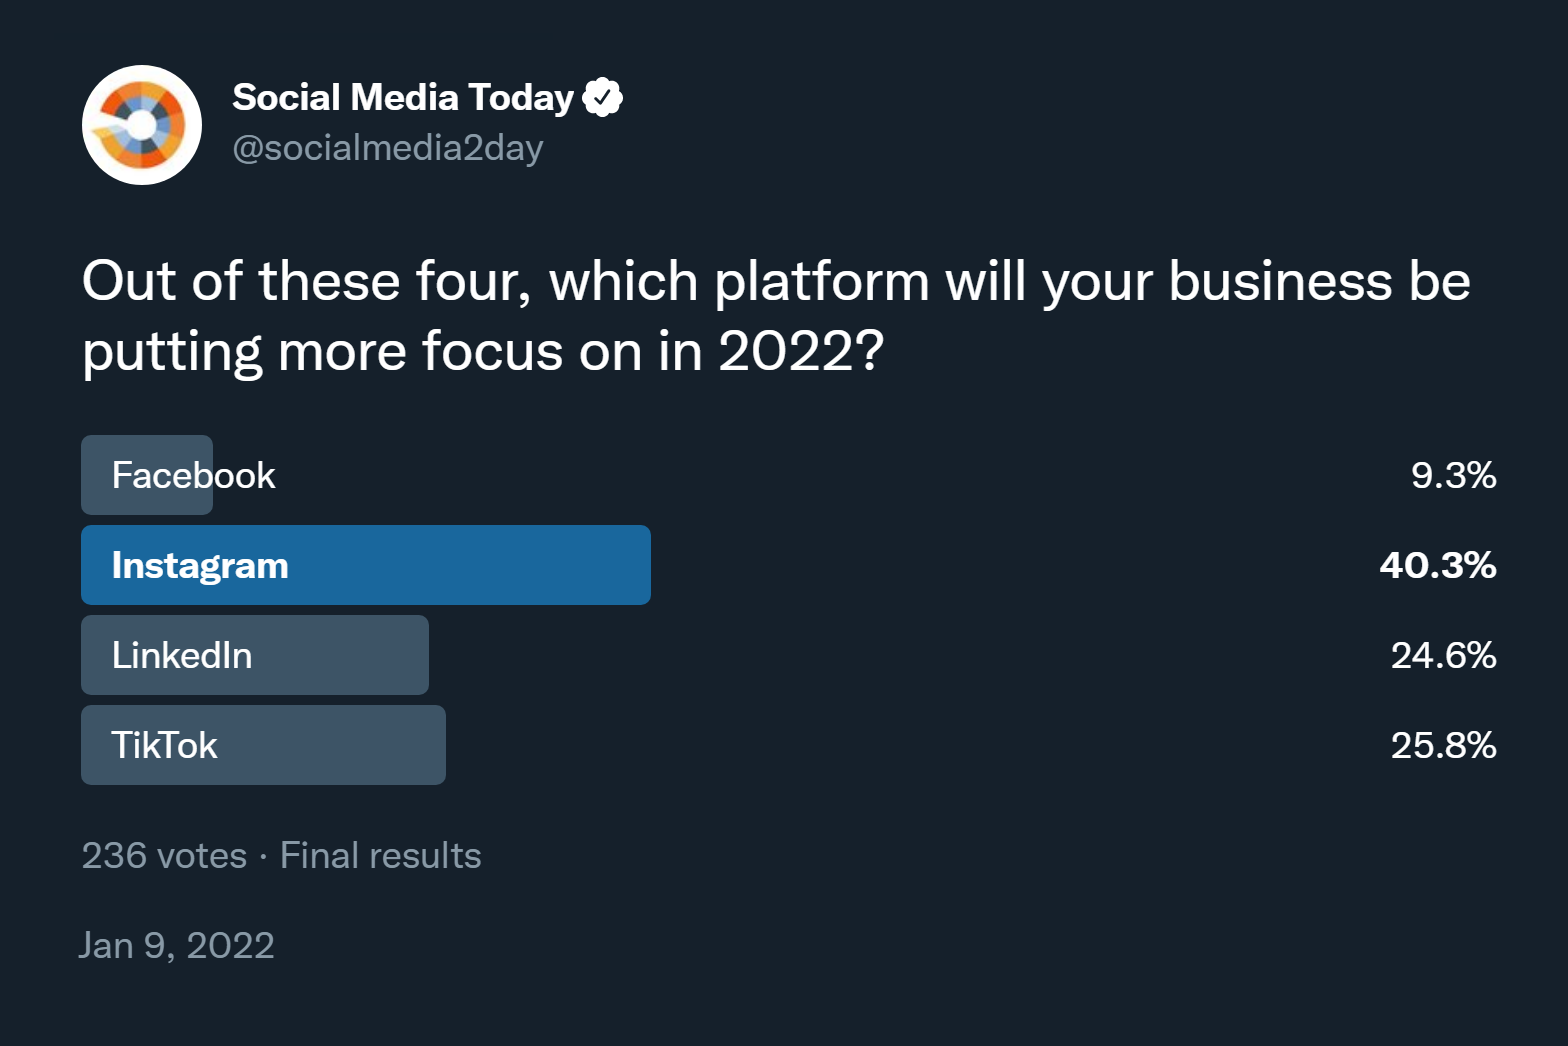Click the @socialmedia2day handle

pyautogui.click(x=387, y=148)
